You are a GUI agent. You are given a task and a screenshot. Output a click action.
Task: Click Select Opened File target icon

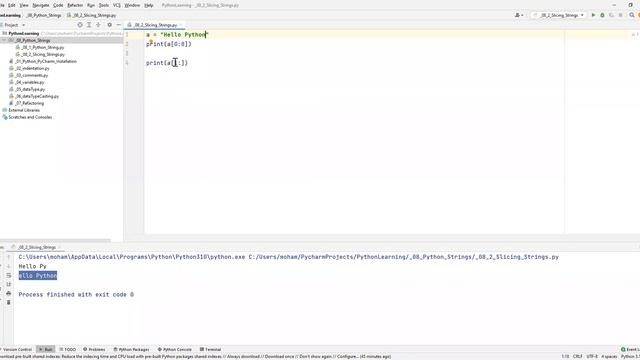click(80, 25)
